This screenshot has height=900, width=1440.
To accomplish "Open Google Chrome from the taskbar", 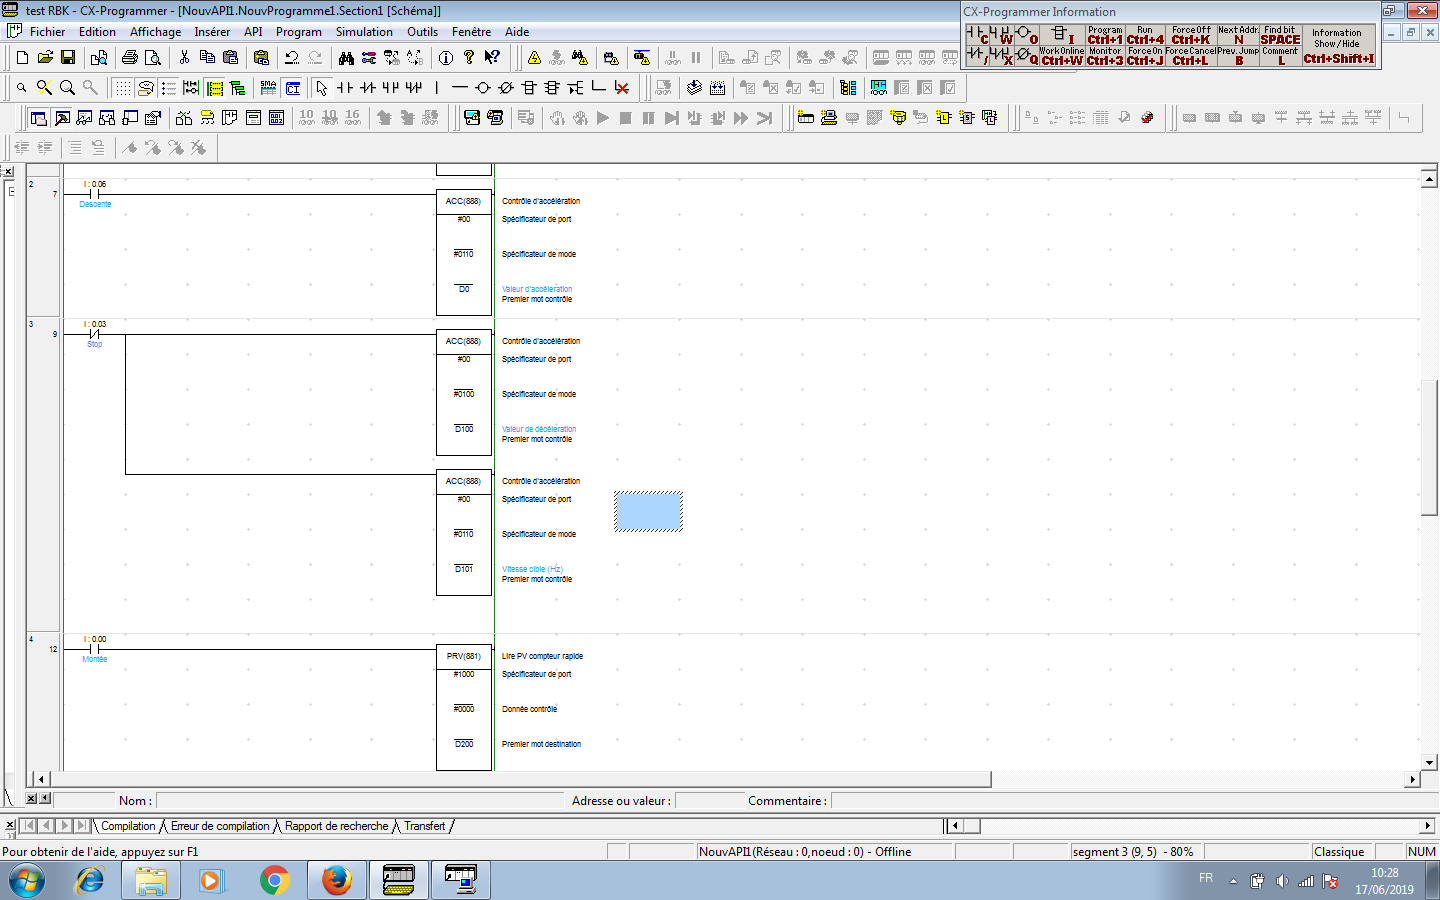I will (x=274, y=880).
